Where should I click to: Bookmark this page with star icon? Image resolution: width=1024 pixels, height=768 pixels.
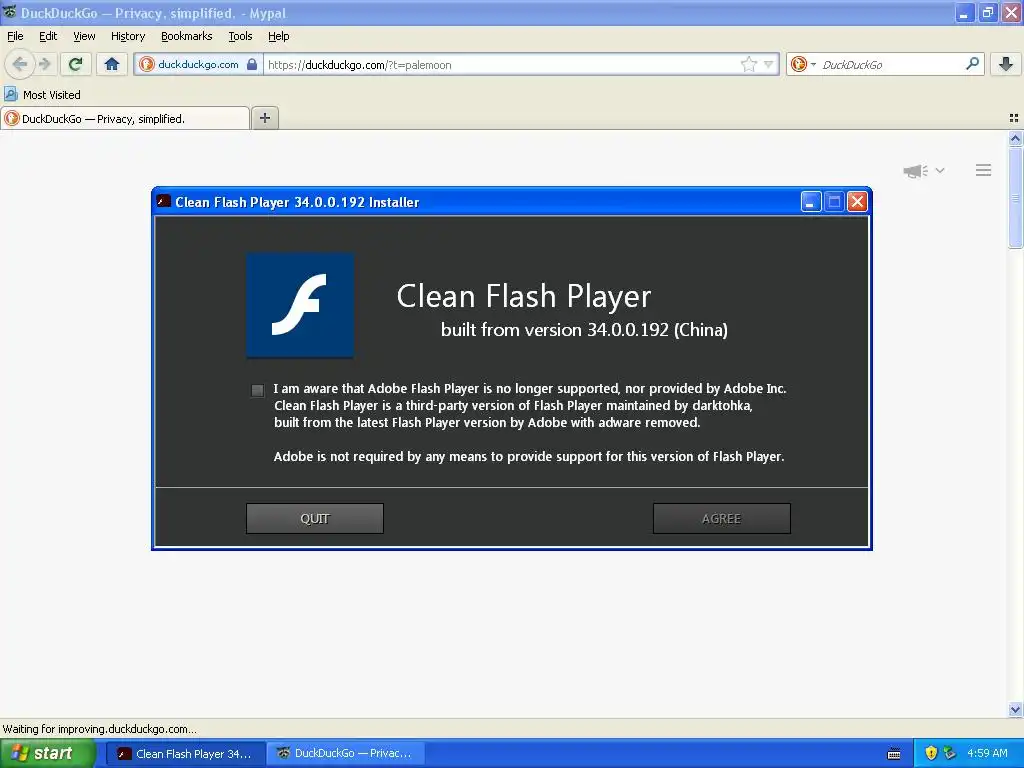pyautogui.click(x=748, y=64)
